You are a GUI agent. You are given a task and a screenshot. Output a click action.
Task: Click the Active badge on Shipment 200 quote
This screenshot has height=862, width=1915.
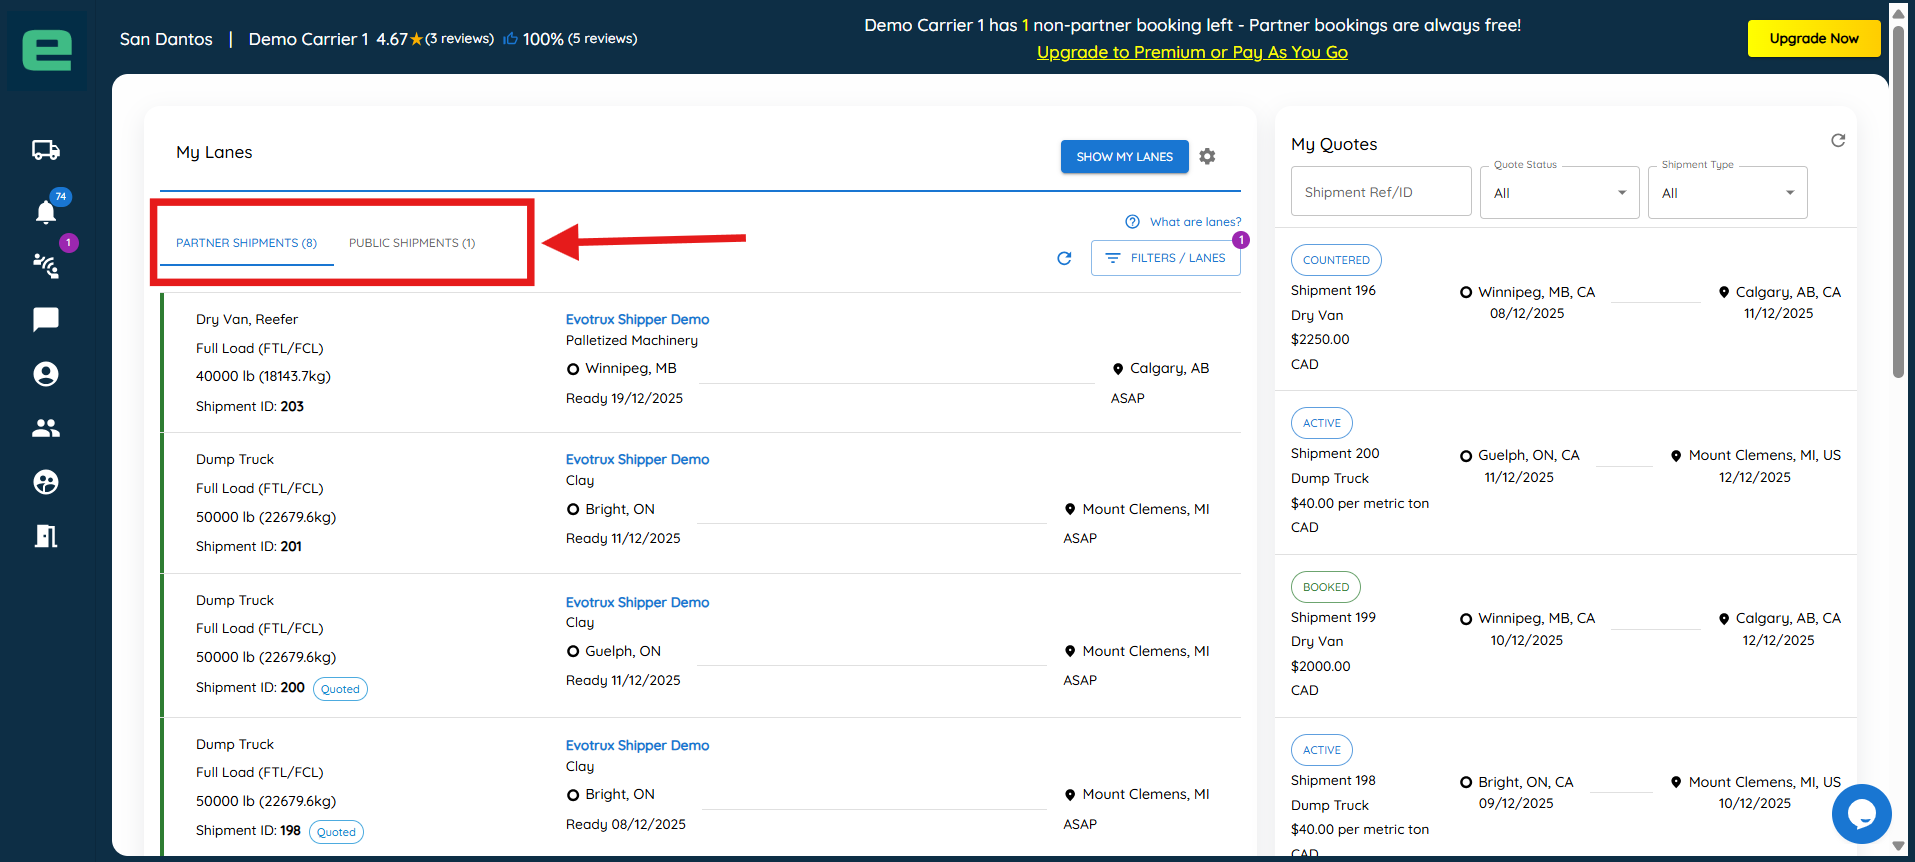(x=1322, y=423)
